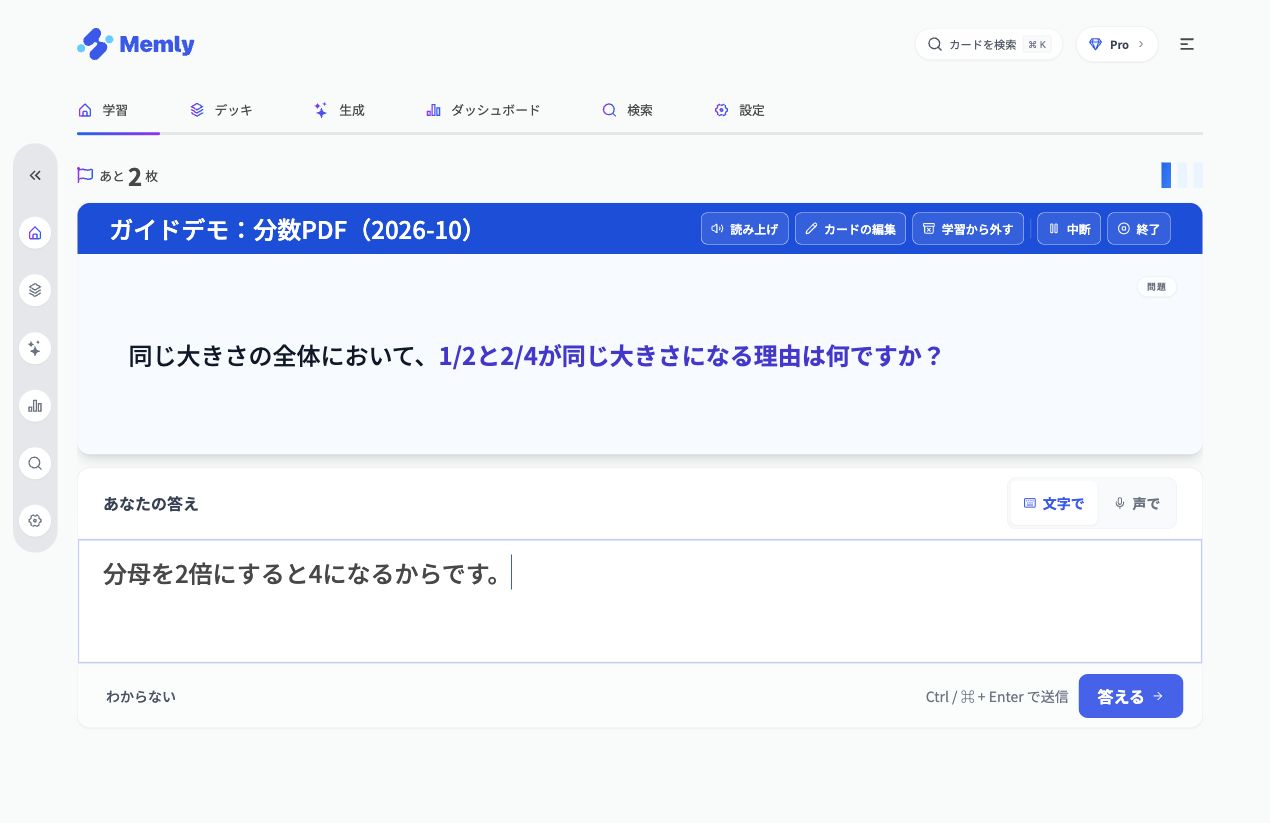Click the ⌘K shortcut badge in search
The image size is (1270, 823).
coord(1038,45)
